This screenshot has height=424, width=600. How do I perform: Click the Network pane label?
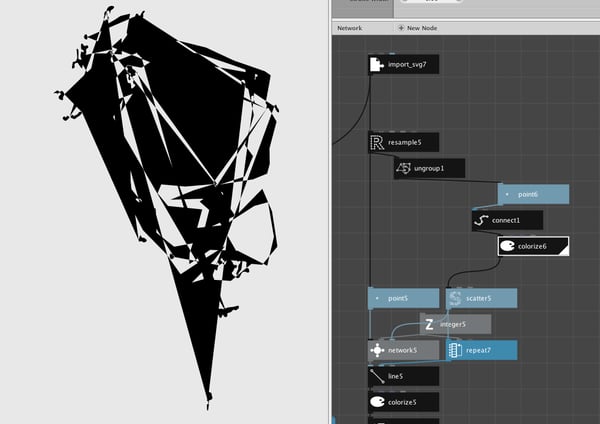349,28
